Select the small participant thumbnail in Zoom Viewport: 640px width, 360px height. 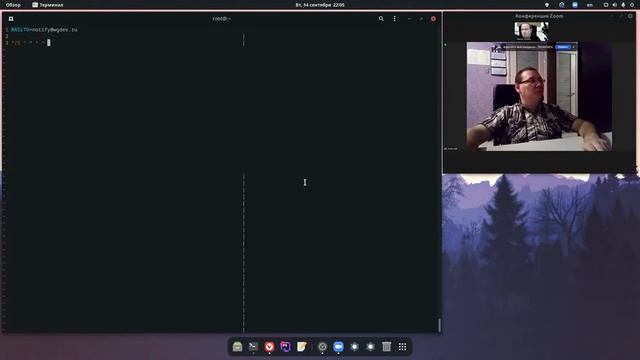click(x=531, y=31)
